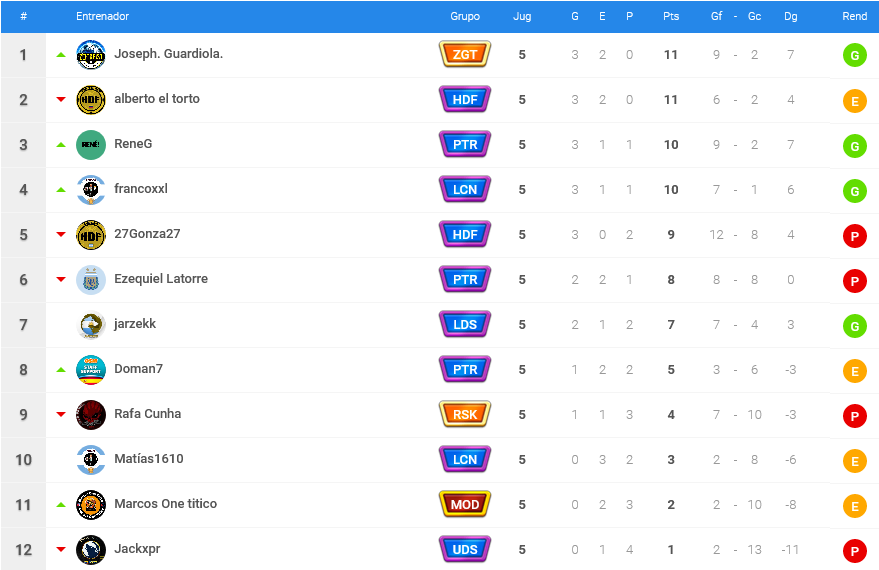Sort by the Entrenador column header
This screenshot has height=570, width=879.
tap(103, 16)
